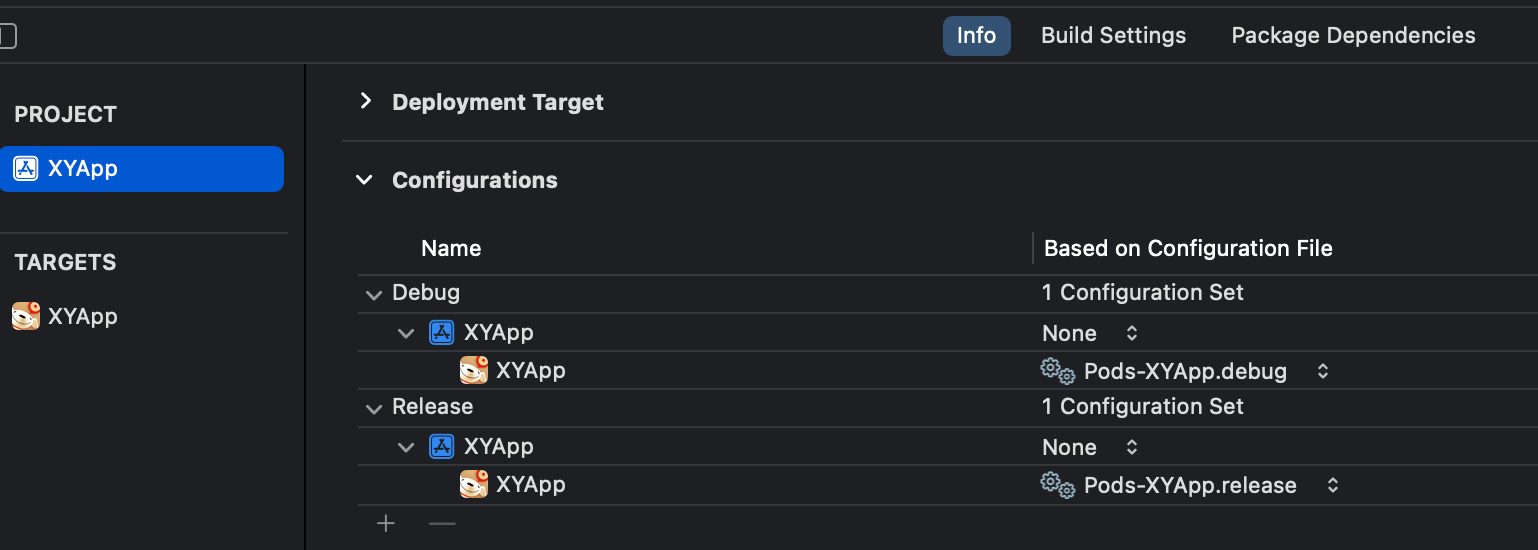Open None dropdown for Debug XYApp project

click(x=1131, y=333)
